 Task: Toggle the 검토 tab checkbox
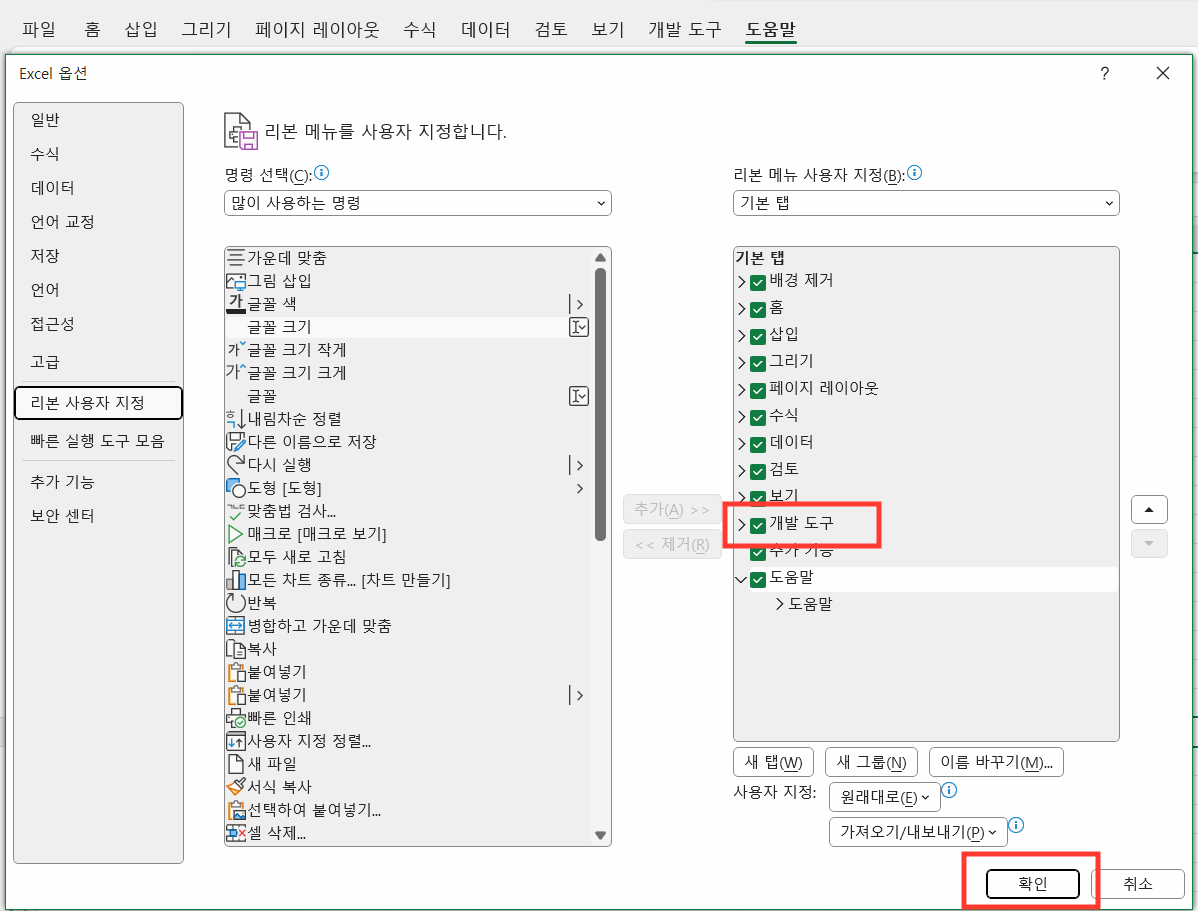click(758, 471)
